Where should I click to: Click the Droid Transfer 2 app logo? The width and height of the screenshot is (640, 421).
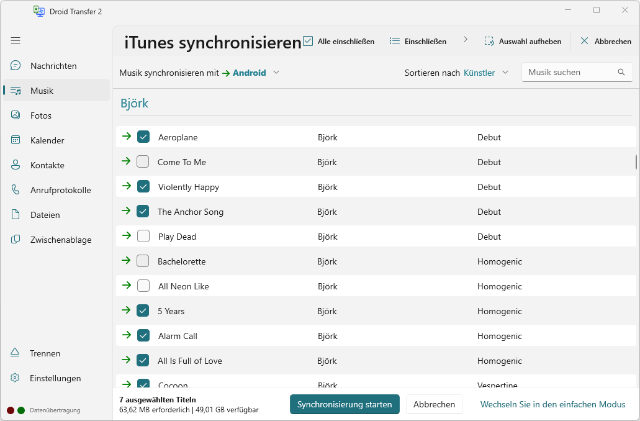[39, 11]
